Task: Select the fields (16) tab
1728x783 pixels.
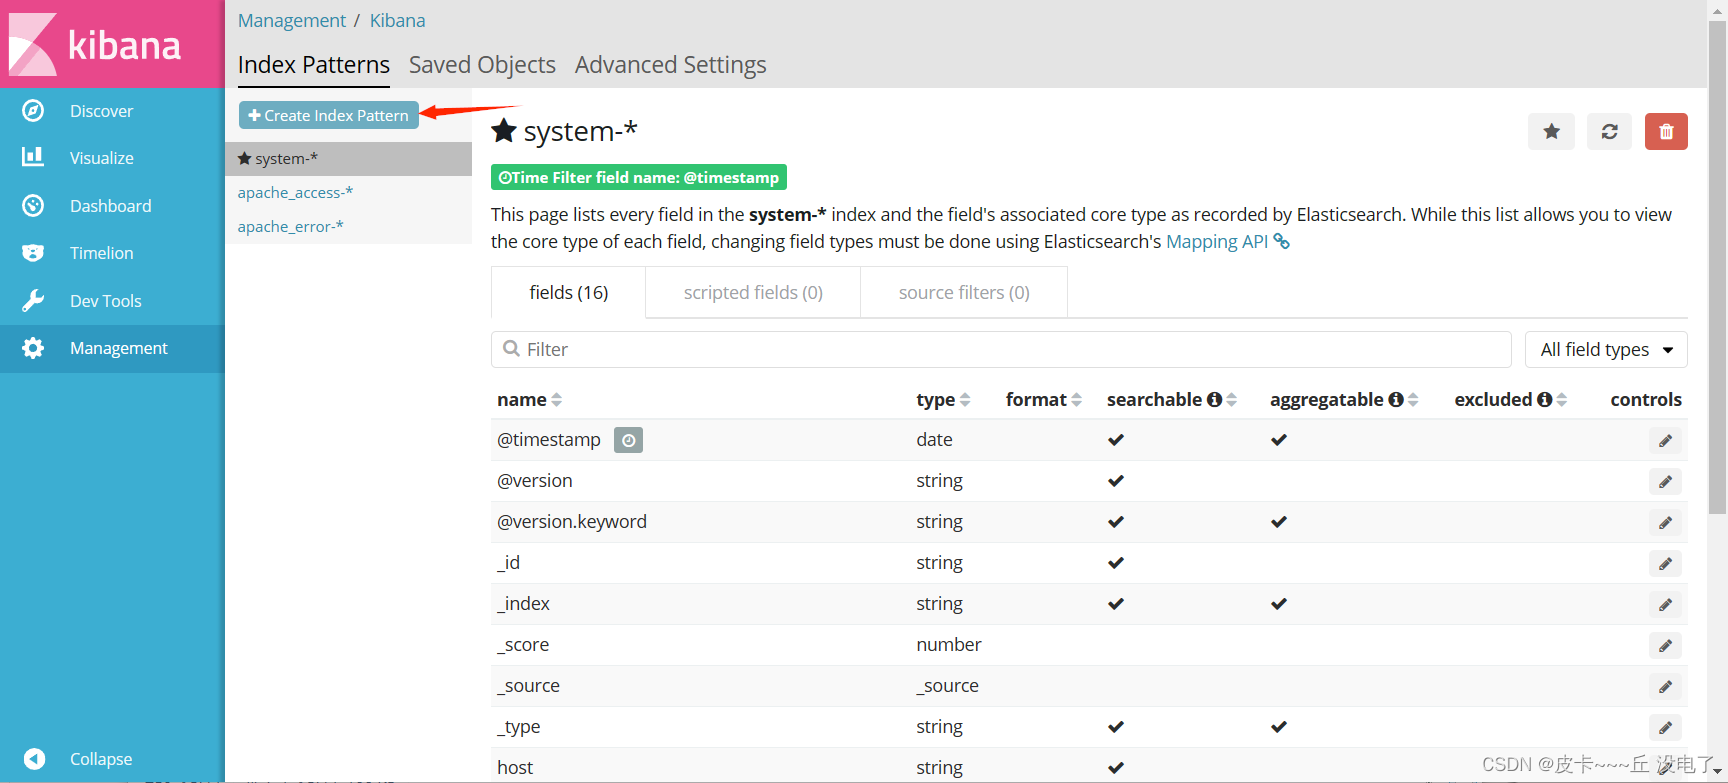Action: (x=568, y=292)
